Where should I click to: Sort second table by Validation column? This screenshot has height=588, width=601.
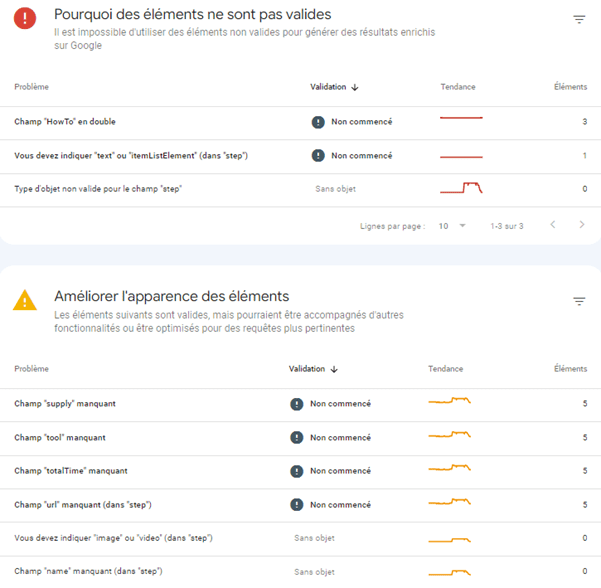(x=313, y=369)
